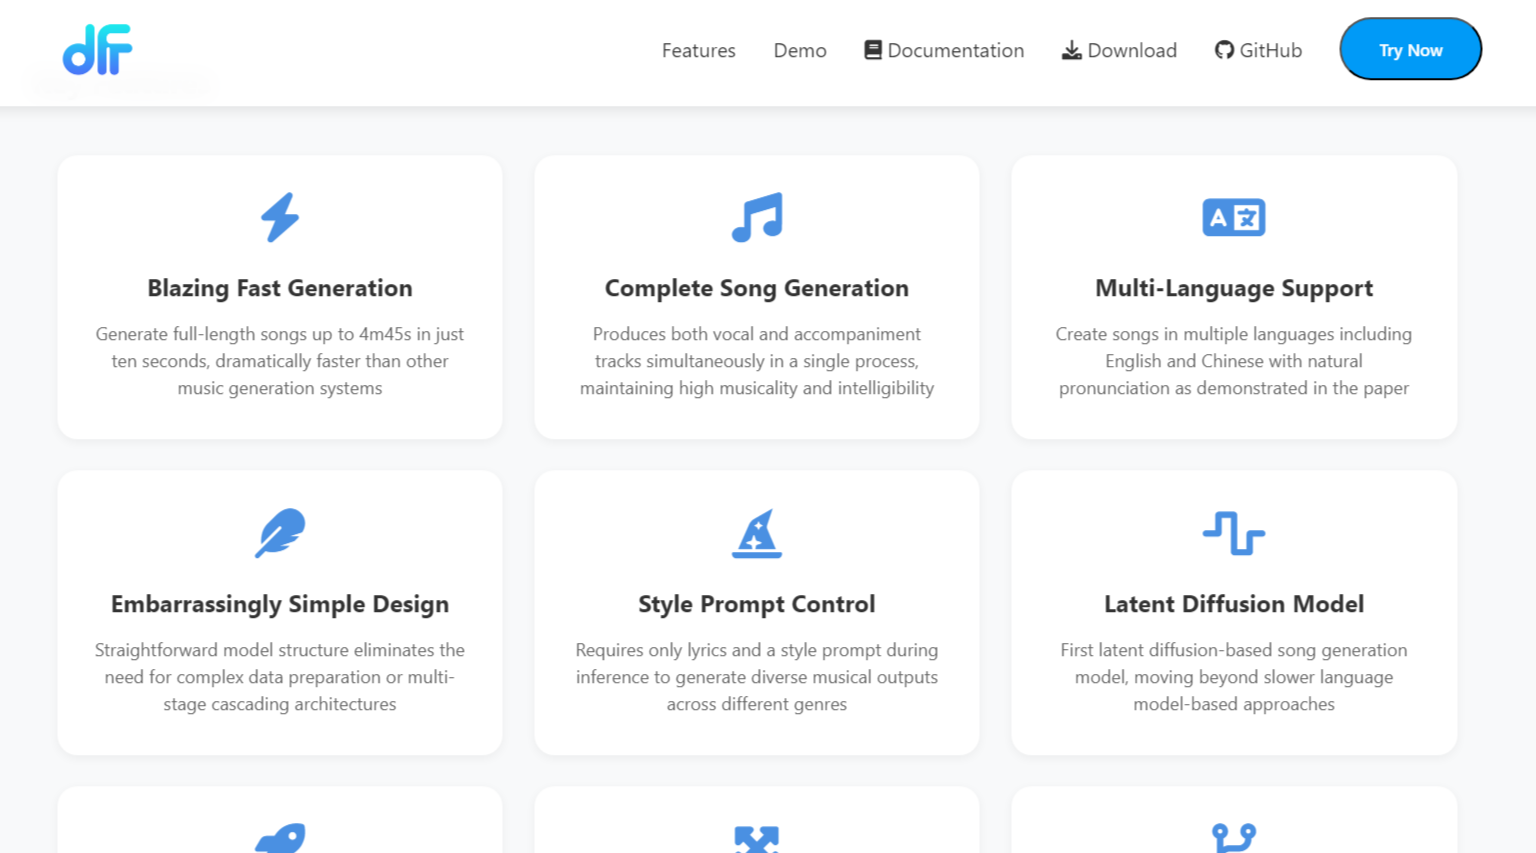Open the Documentation nav link
This screenshot has width=1536, height=853.
[x=944, y=50]
